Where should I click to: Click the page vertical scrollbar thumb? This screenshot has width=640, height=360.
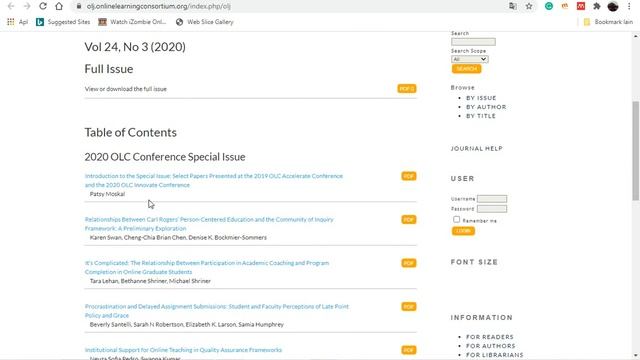[x=636, y=151]
